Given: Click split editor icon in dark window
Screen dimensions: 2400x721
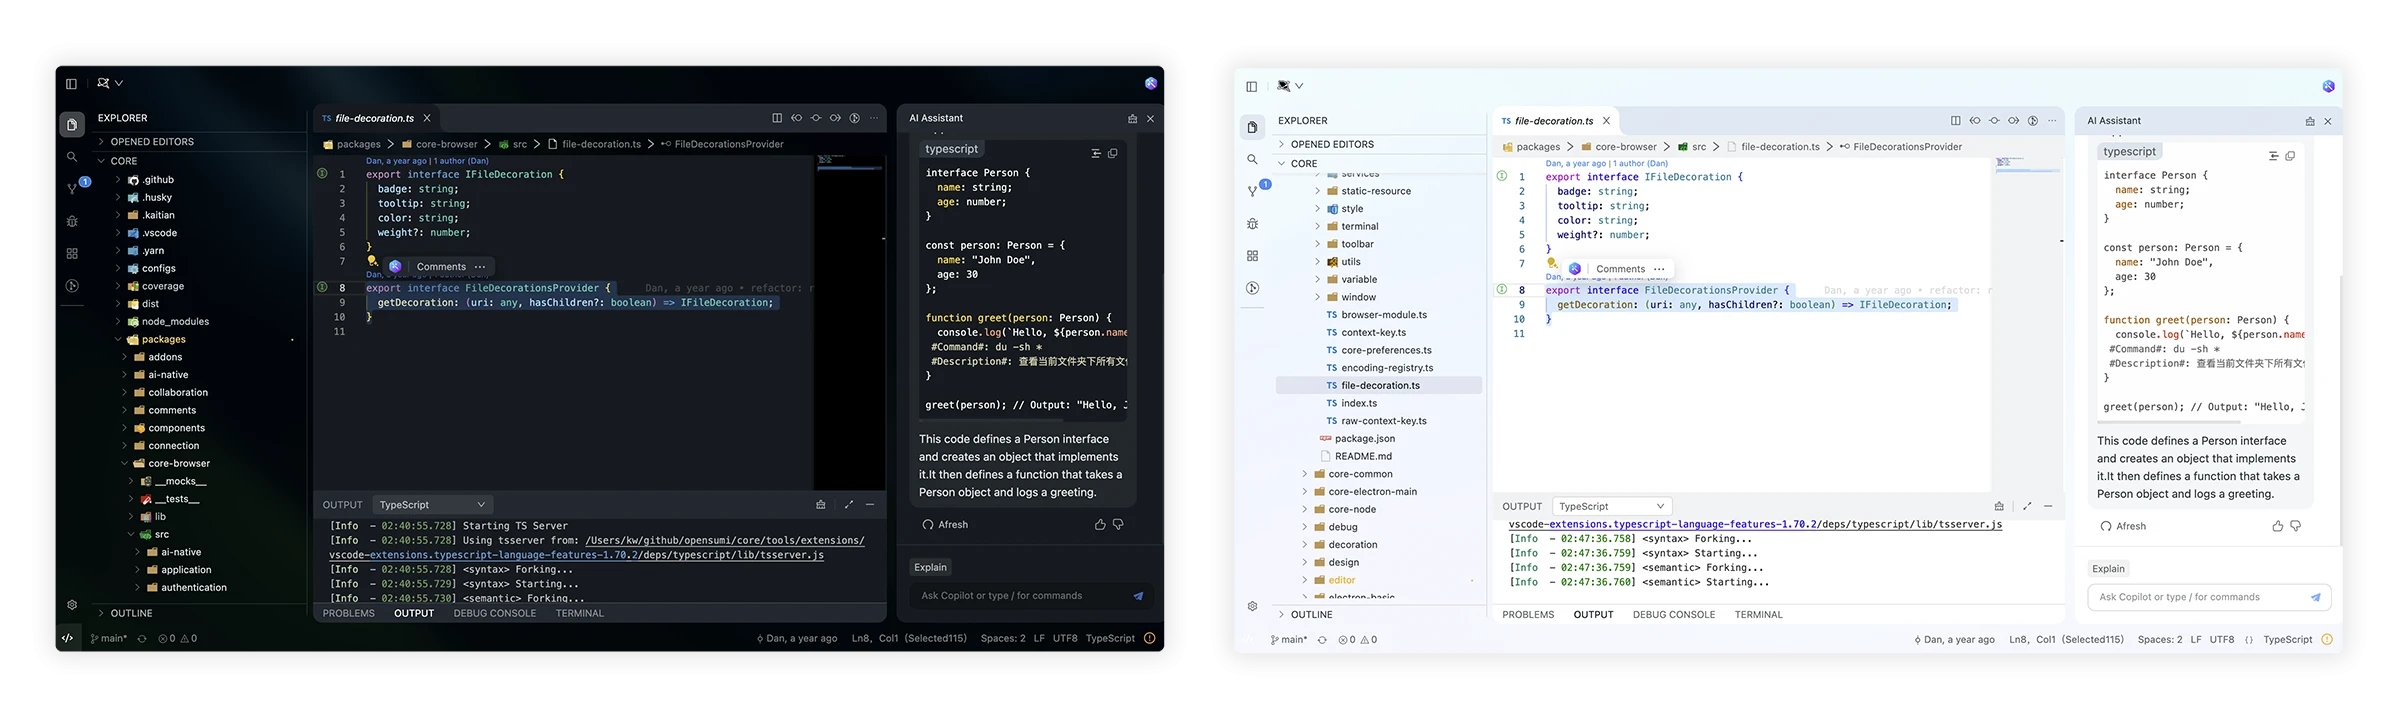Looking at the screenshot, I should [777, 118].
